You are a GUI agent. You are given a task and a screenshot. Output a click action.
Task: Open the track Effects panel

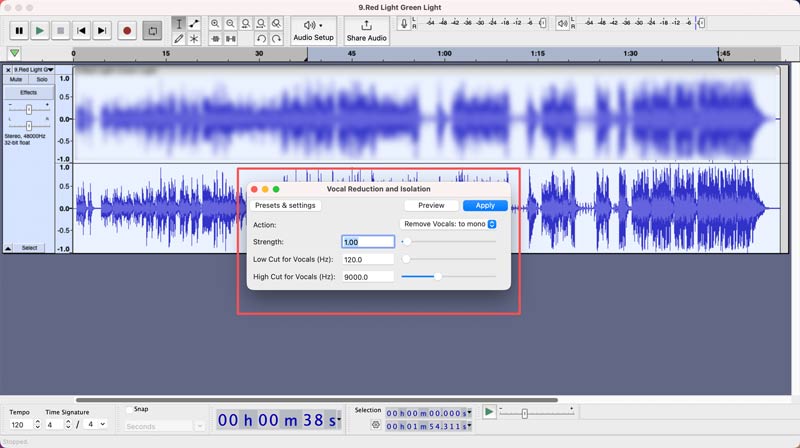point(29,93)
